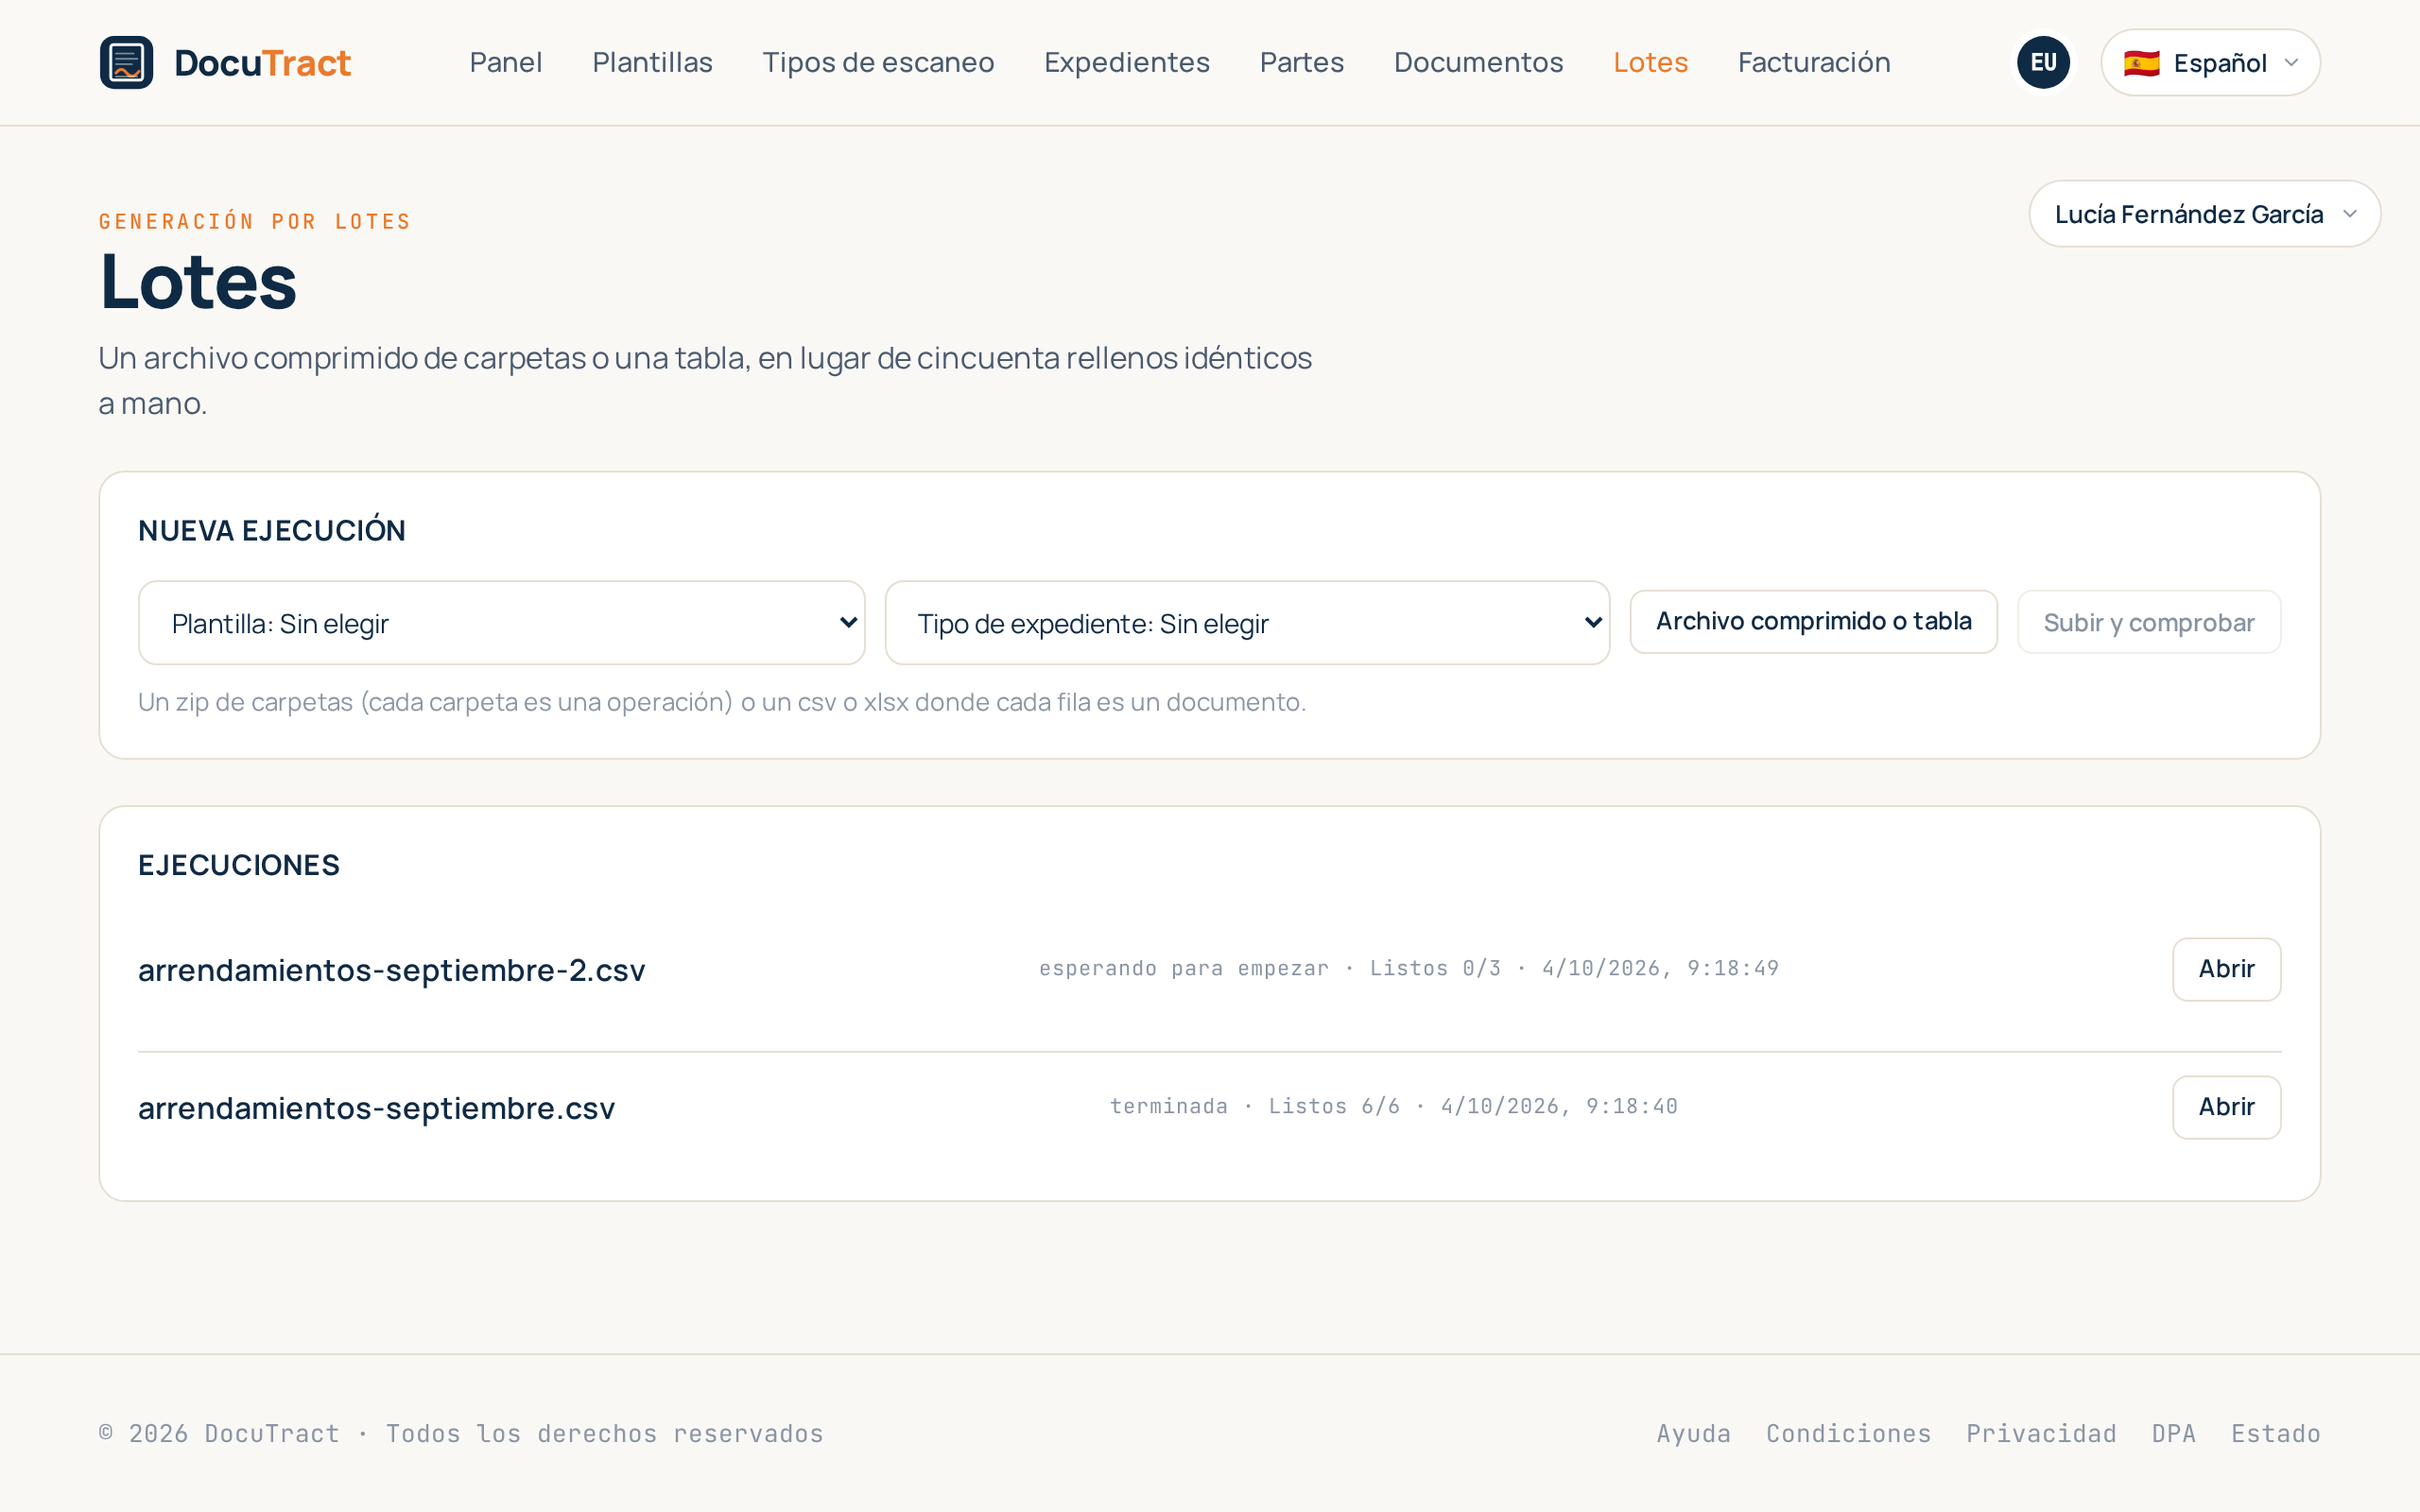Click the Subir y comprobar button
The image size is (2420, 1512).
(2149, 622)
